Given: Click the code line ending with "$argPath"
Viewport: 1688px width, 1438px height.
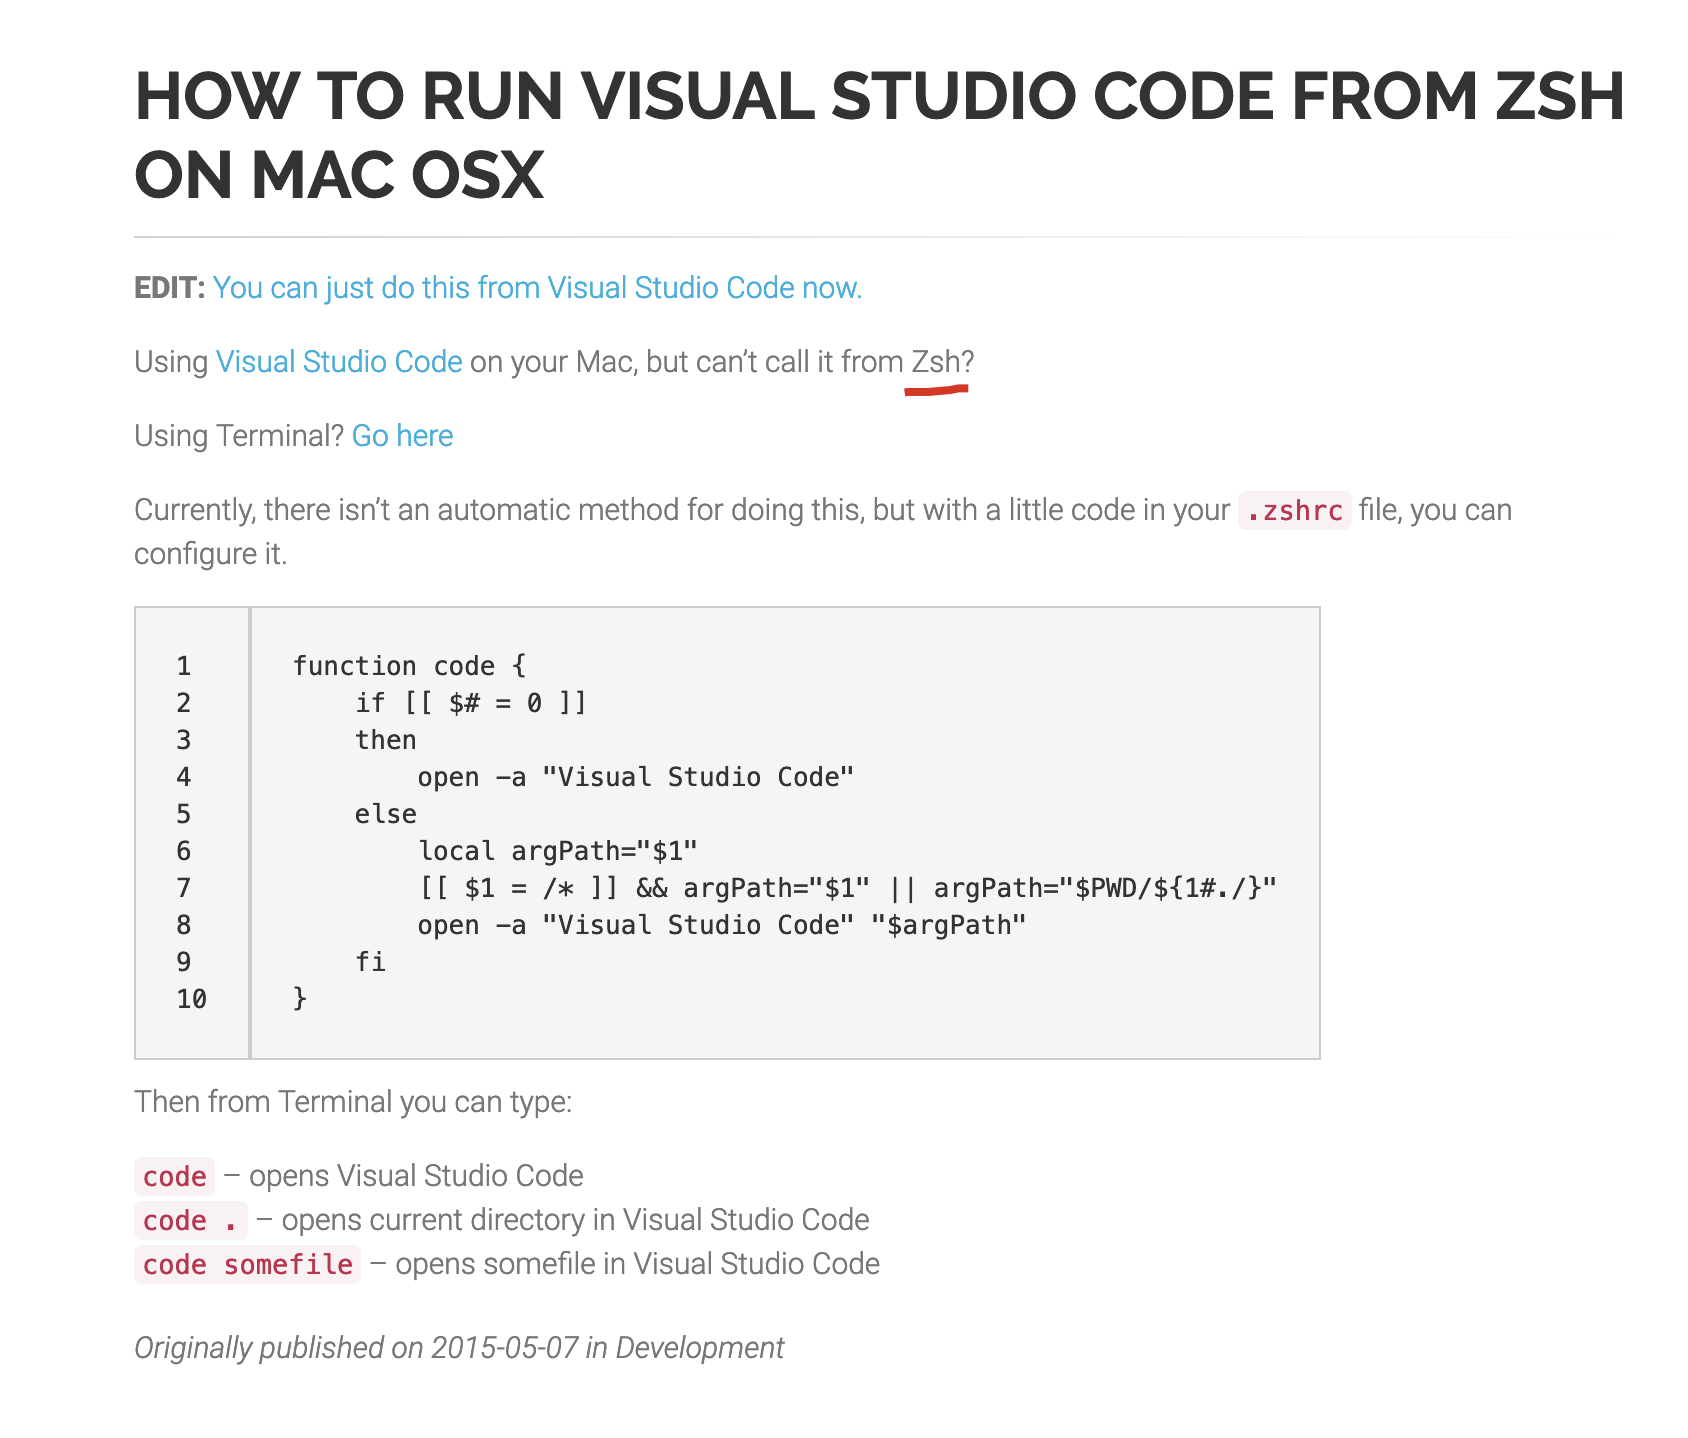Looking at the screenshot, I should [x=722, y=925].
